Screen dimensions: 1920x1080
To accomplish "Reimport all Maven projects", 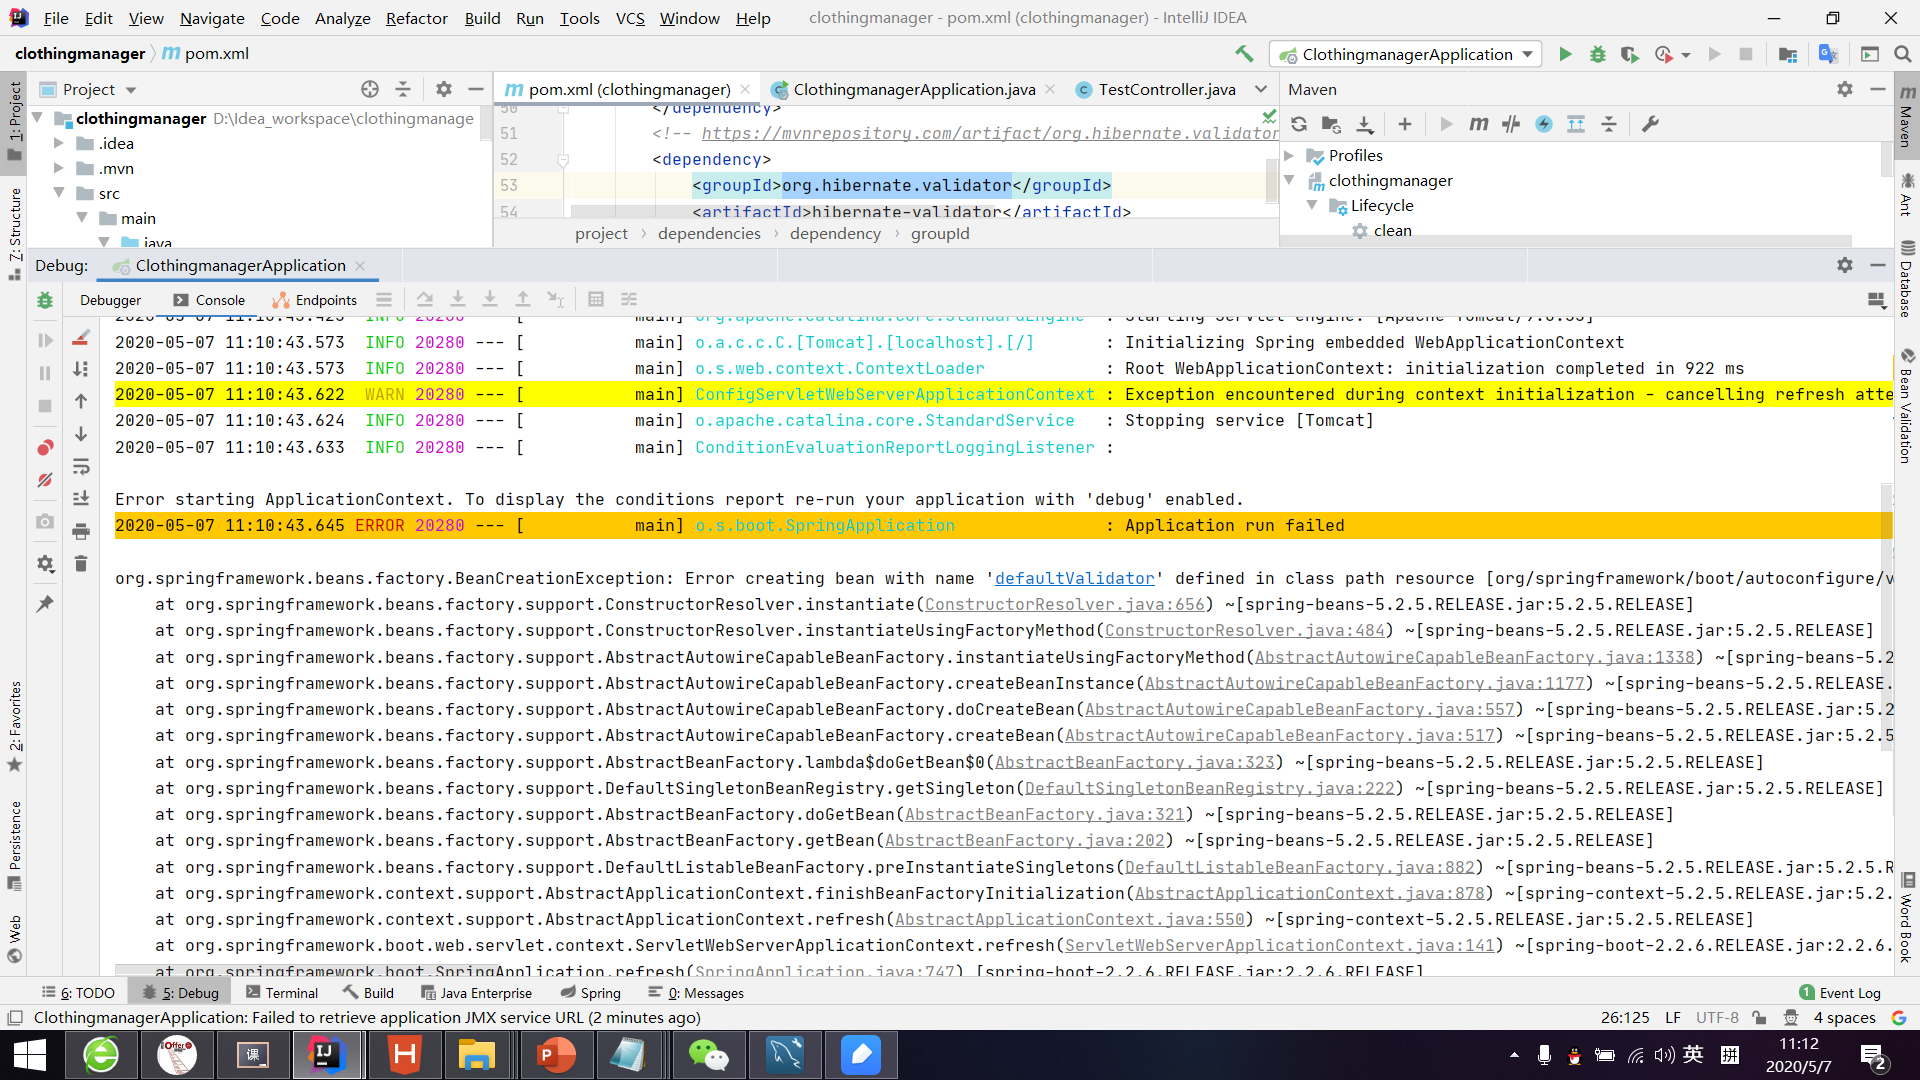I will (1299, 124).
